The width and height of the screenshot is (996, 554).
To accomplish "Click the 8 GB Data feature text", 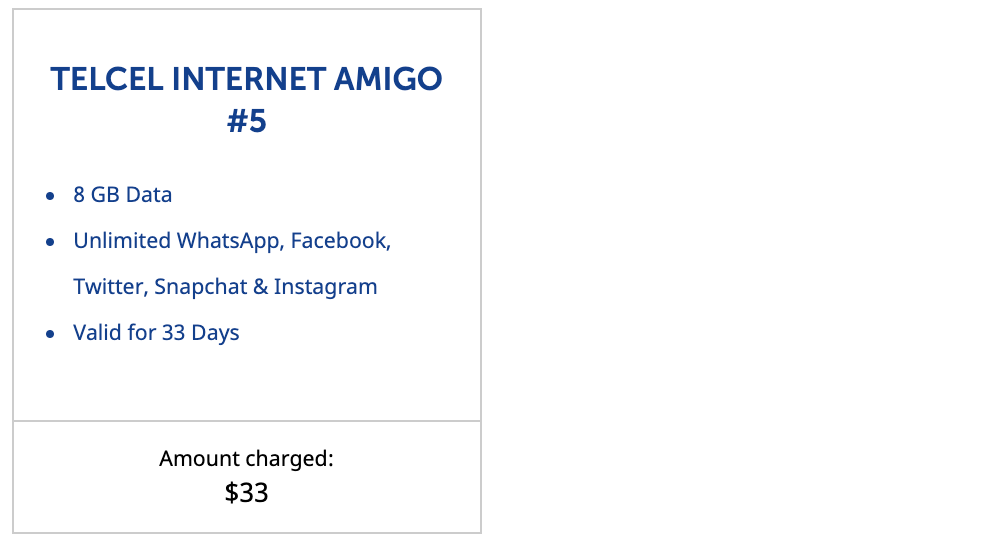I will 123,194.
